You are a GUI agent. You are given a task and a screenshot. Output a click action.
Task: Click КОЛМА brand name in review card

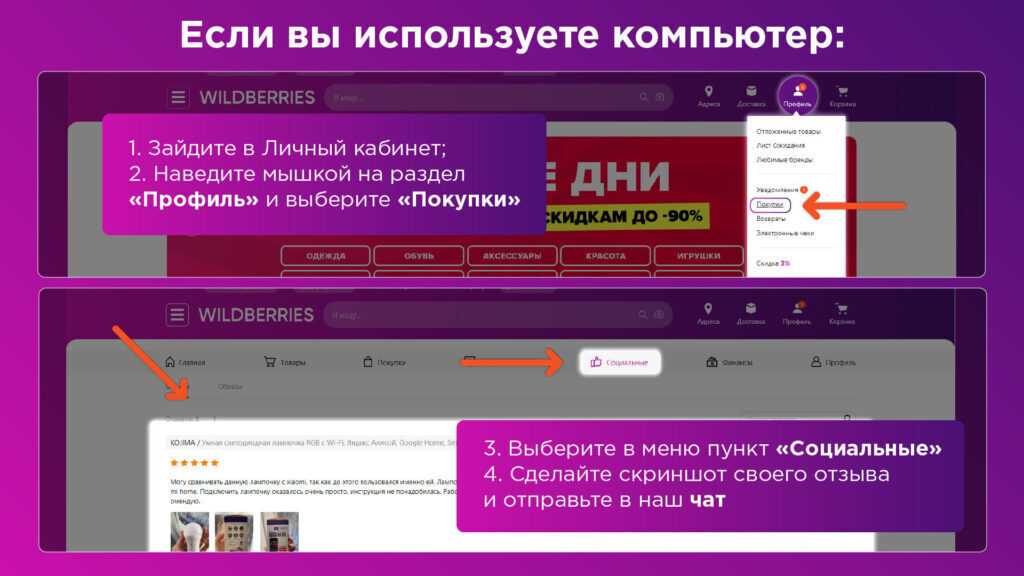[182, 443]
